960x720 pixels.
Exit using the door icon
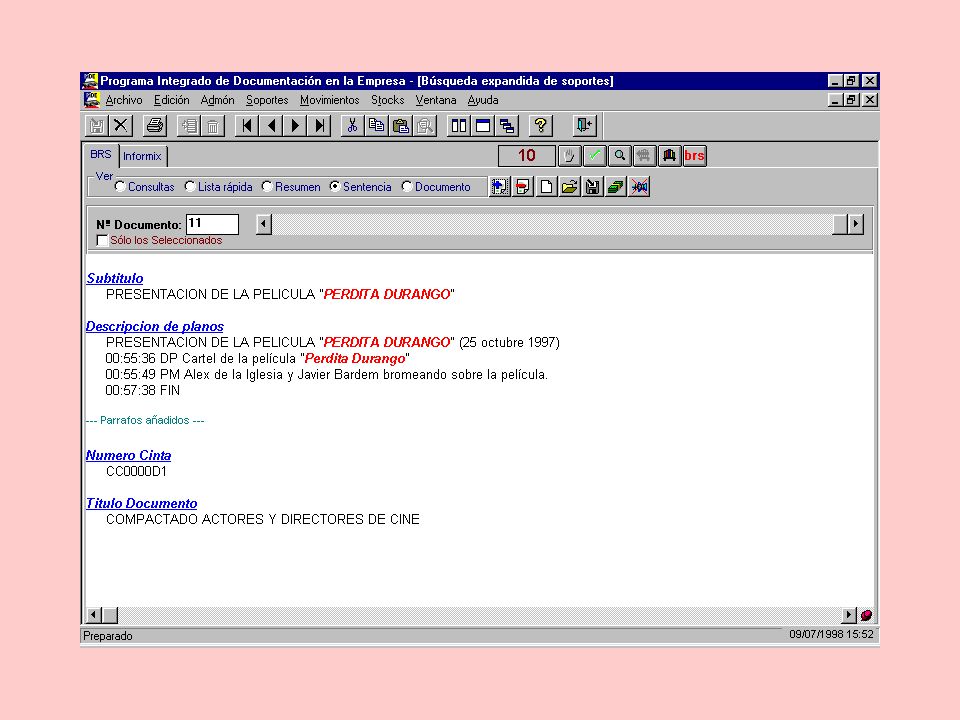(x=584, y=126)
